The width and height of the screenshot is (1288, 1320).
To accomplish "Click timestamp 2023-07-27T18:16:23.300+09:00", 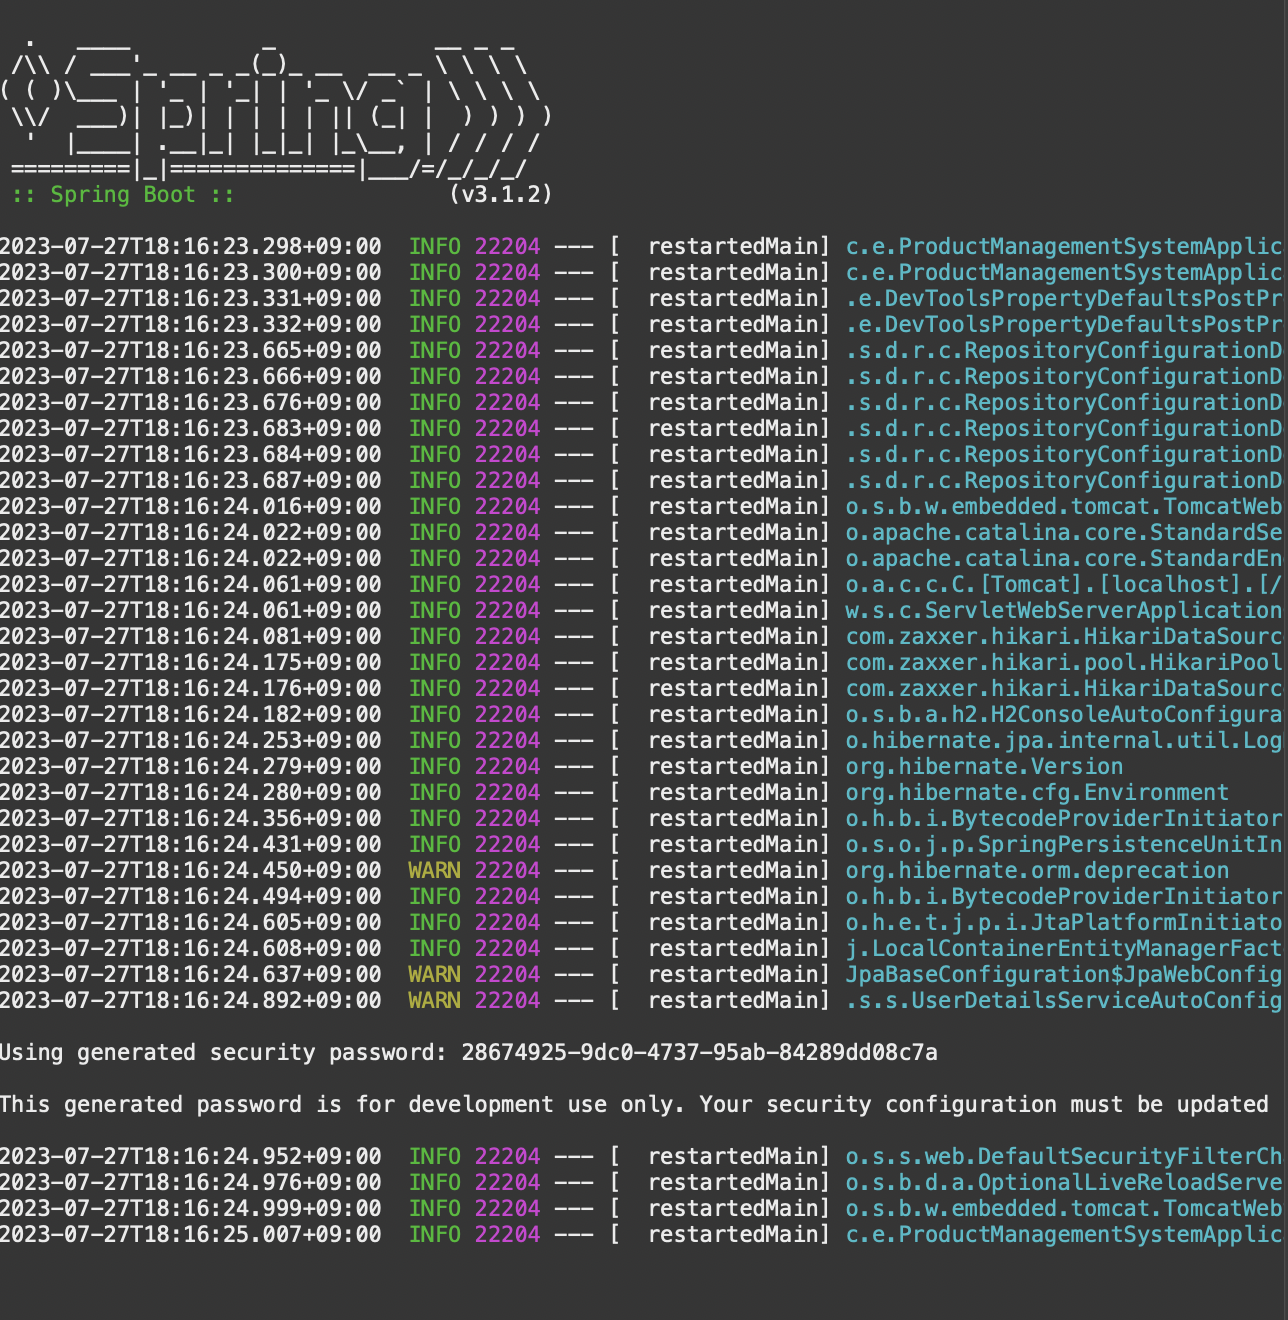I will (x=190, y=272).
